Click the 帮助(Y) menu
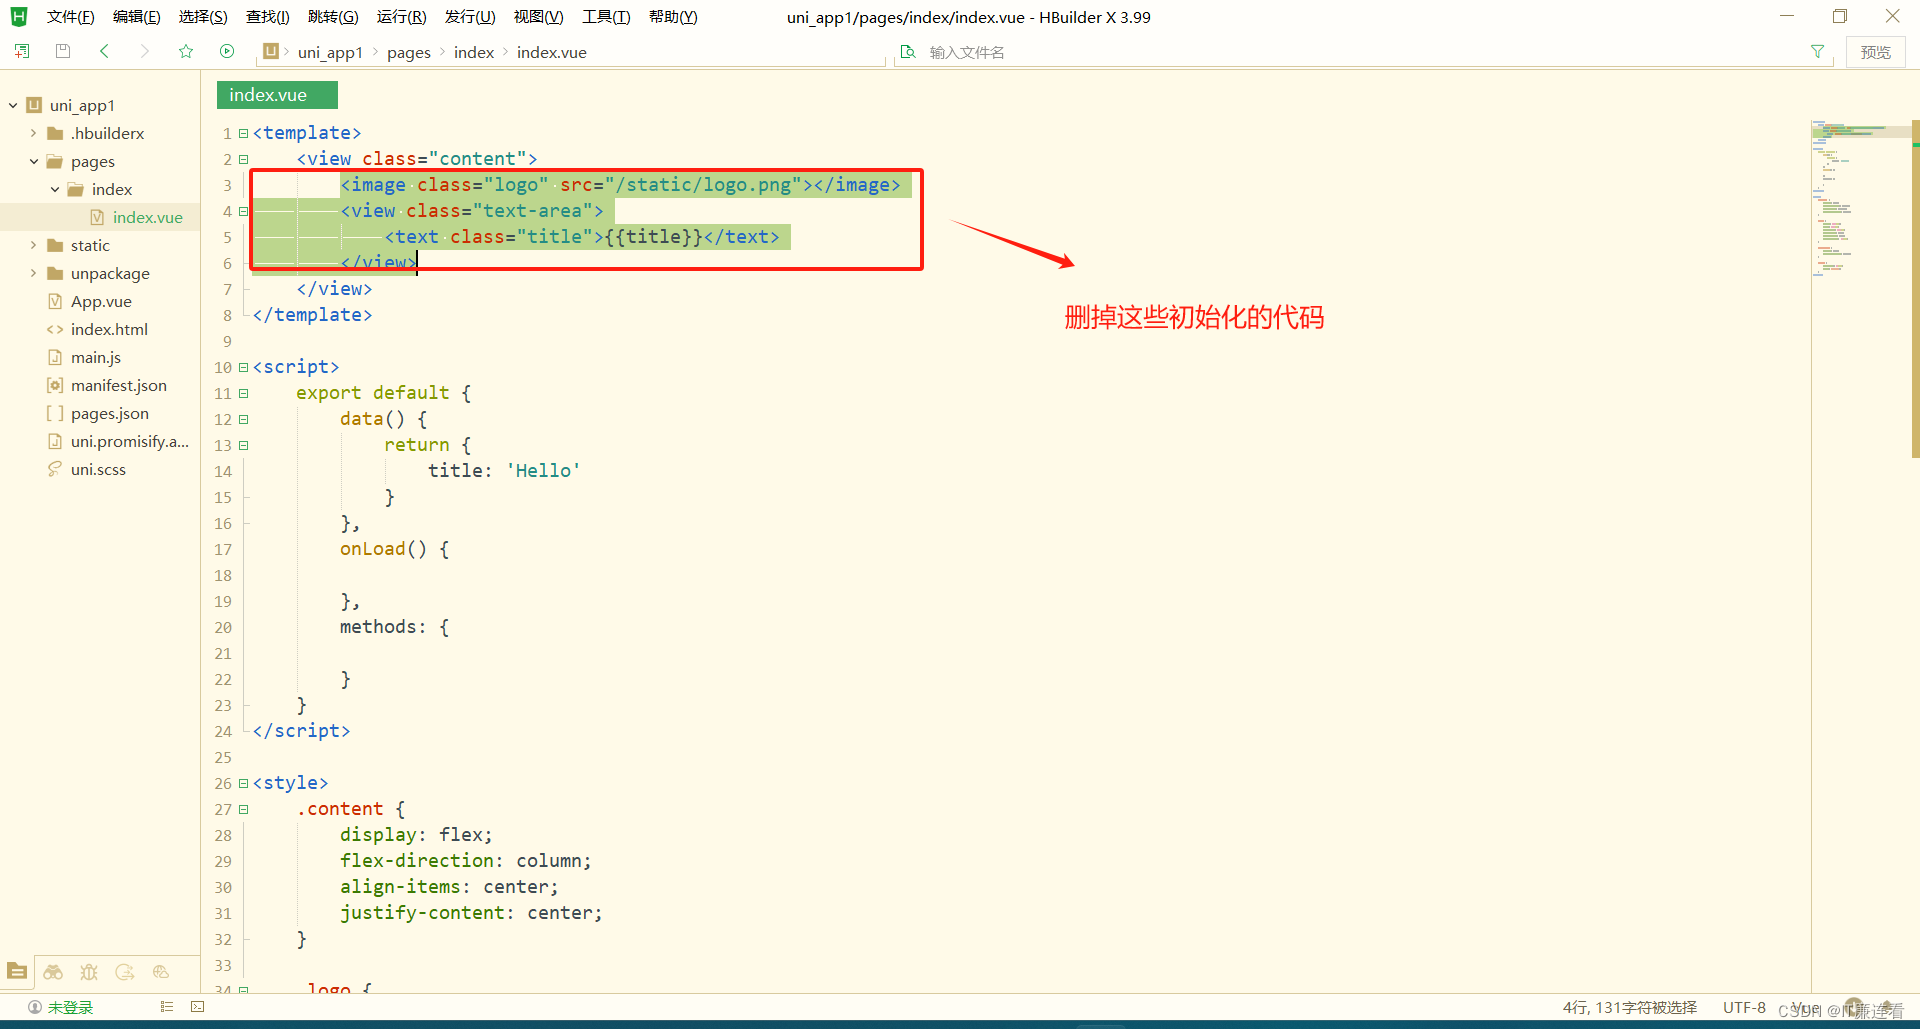 673,17
